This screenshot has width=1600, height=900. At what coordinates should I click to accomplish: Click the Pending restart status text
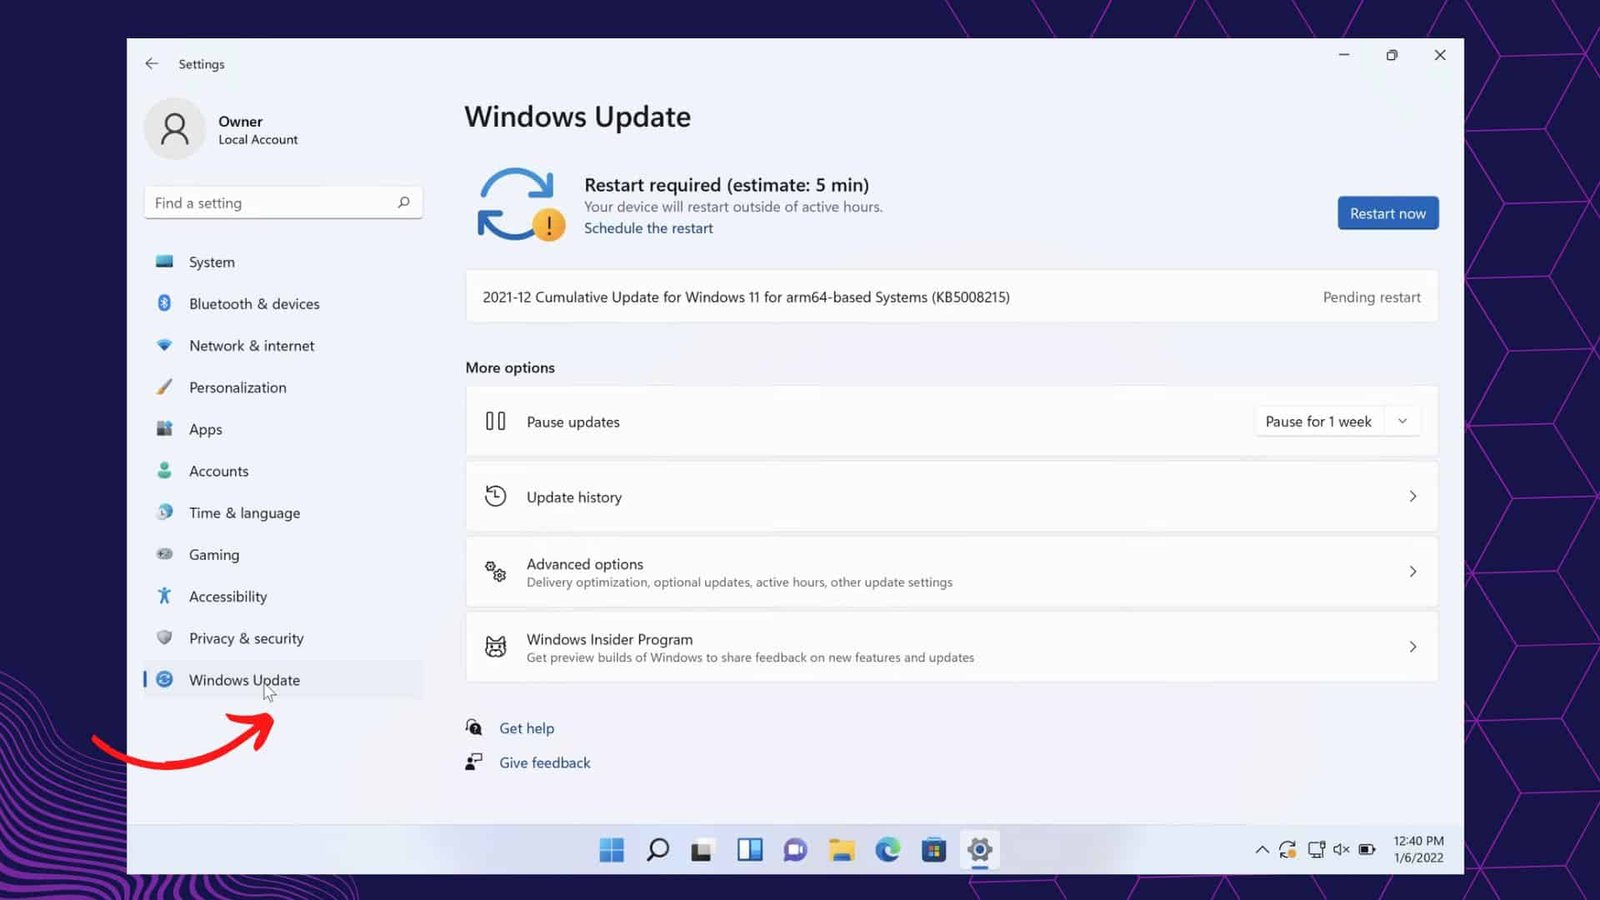click(1372, 297)
